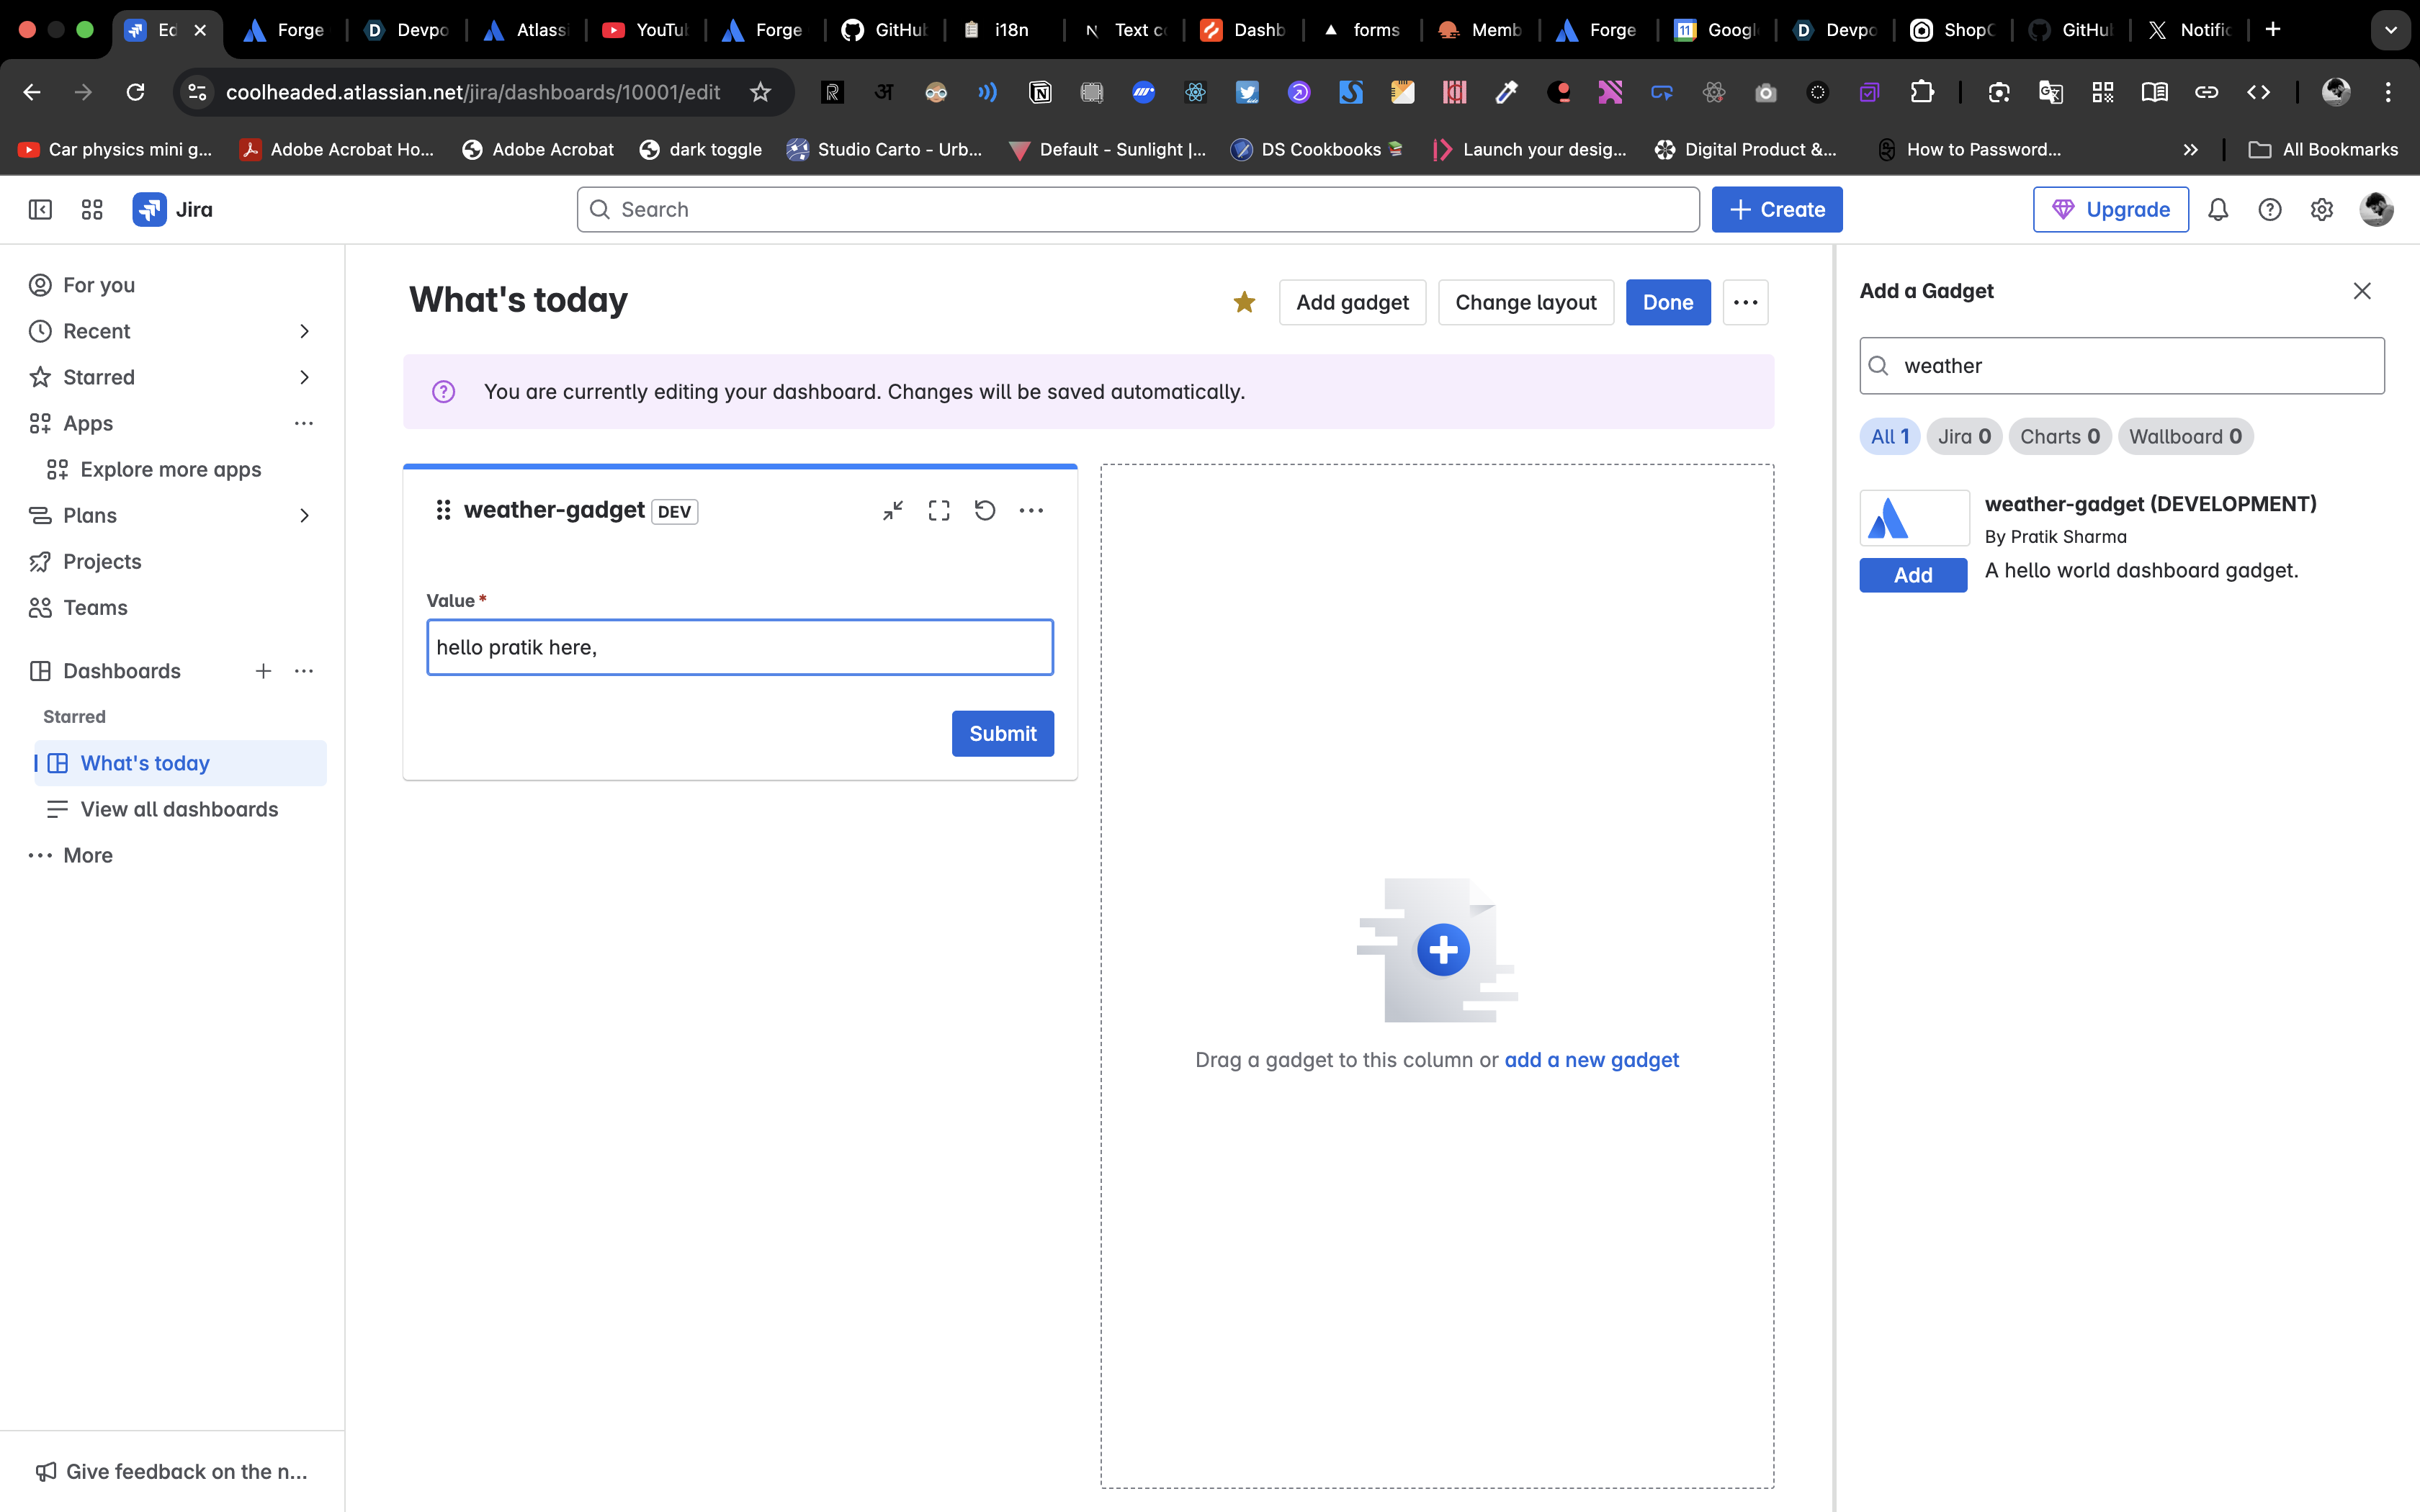Click the Value text input field
This screenshot has width=2420, height=1512.
click(740, 647)
